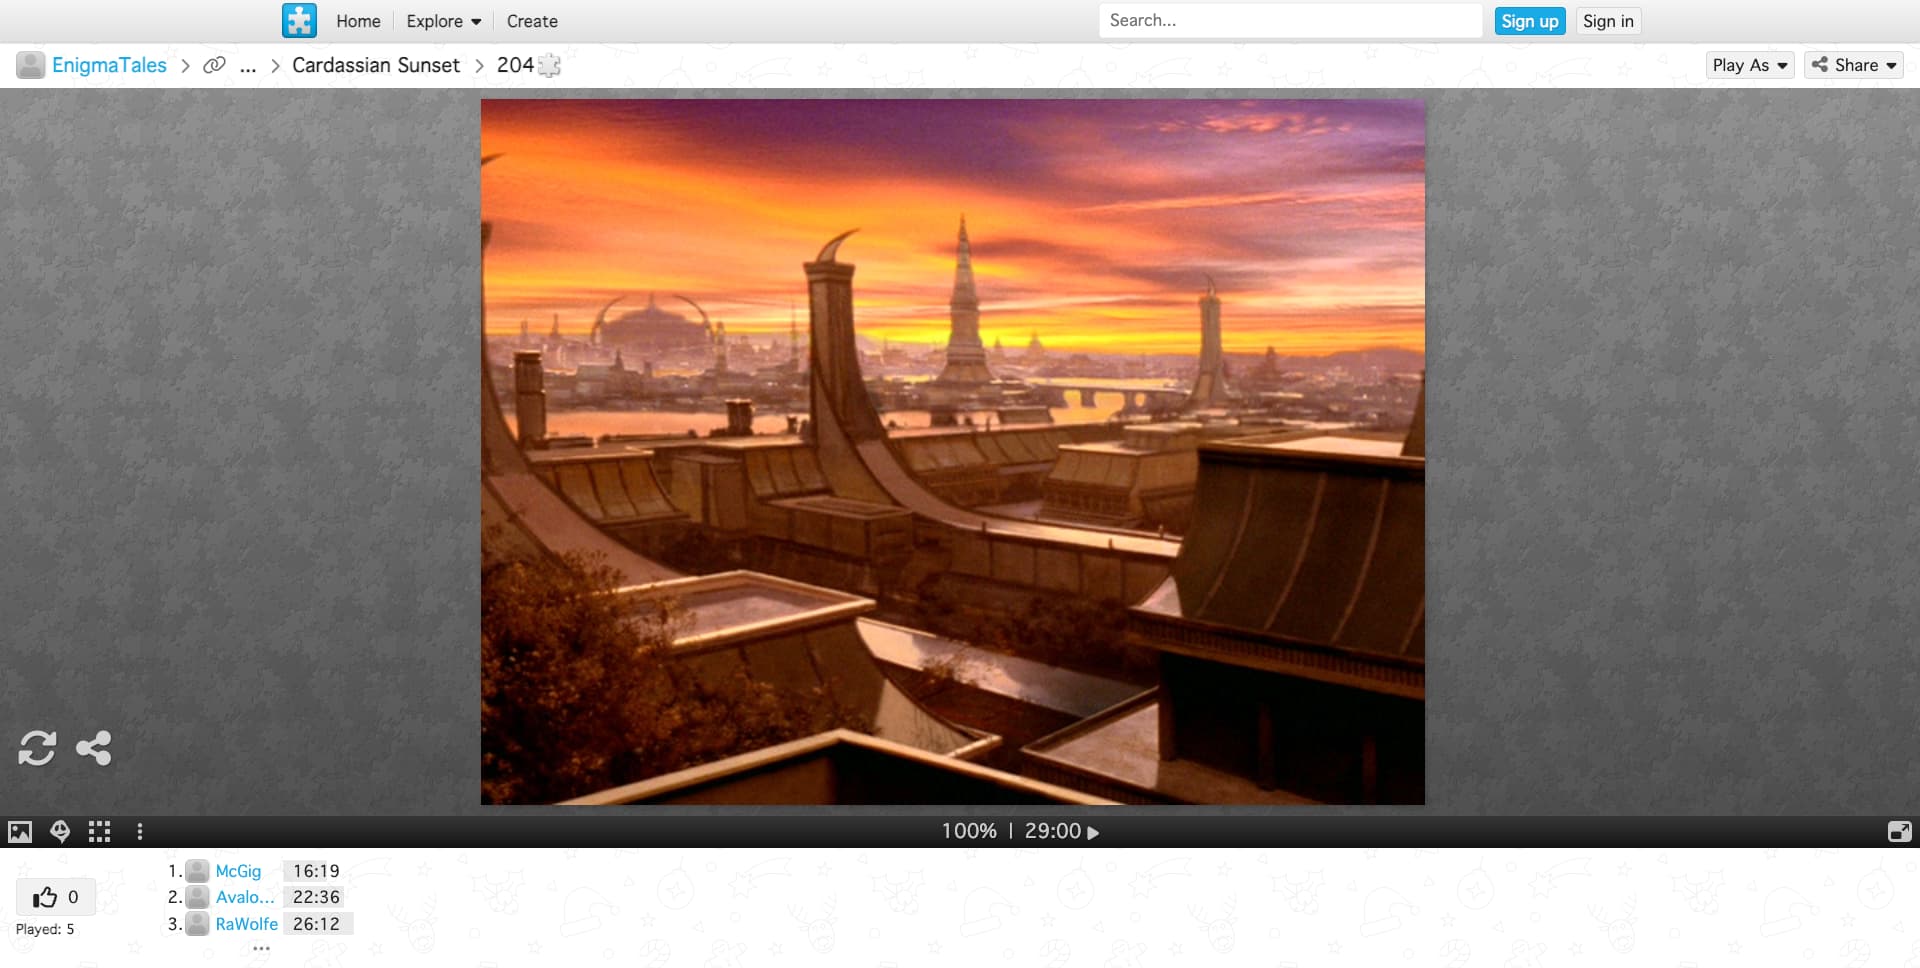This screenshot has width=1920, height=968.
Task: Click the Avalo... avatar icon
Action: click(x=198, y=897)
